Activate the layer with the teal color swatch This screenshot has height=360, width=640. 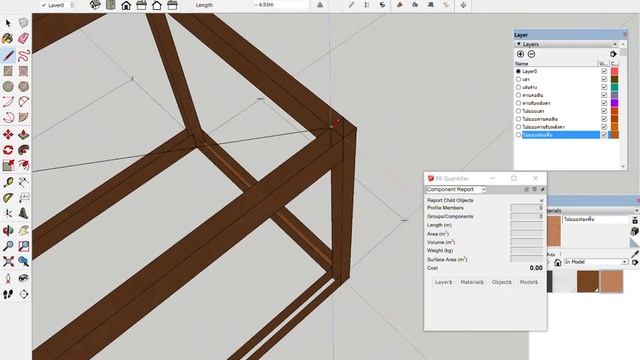click(518, 87)
